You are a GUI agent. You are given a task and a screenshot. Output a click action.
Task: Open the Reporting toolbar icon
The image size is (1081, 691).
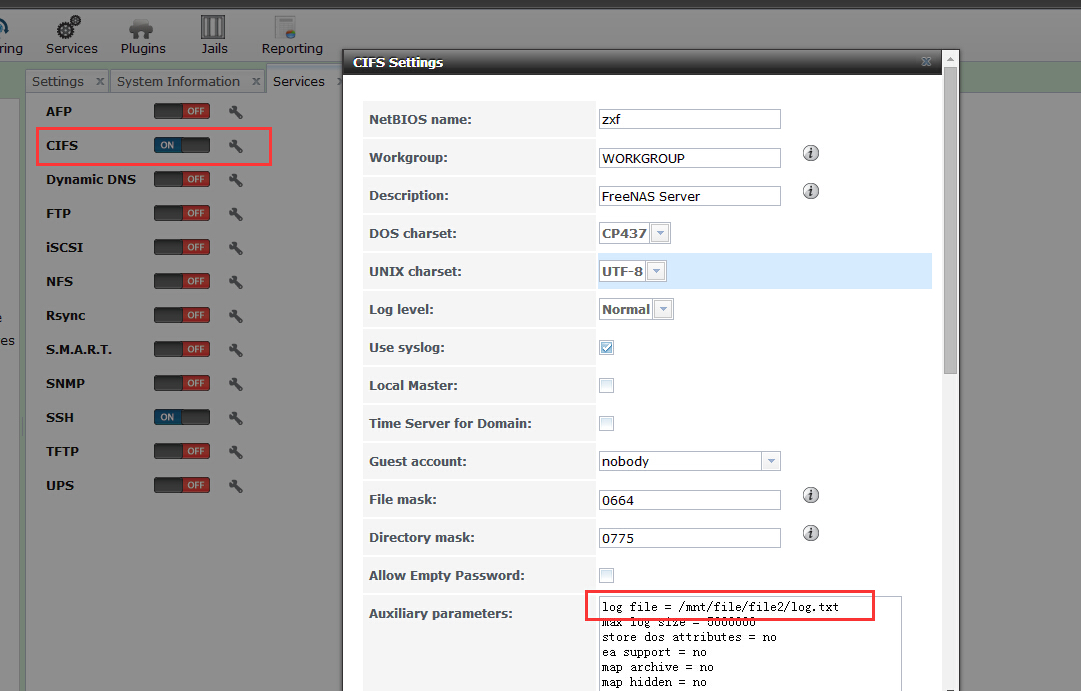[x=292, y=36]
